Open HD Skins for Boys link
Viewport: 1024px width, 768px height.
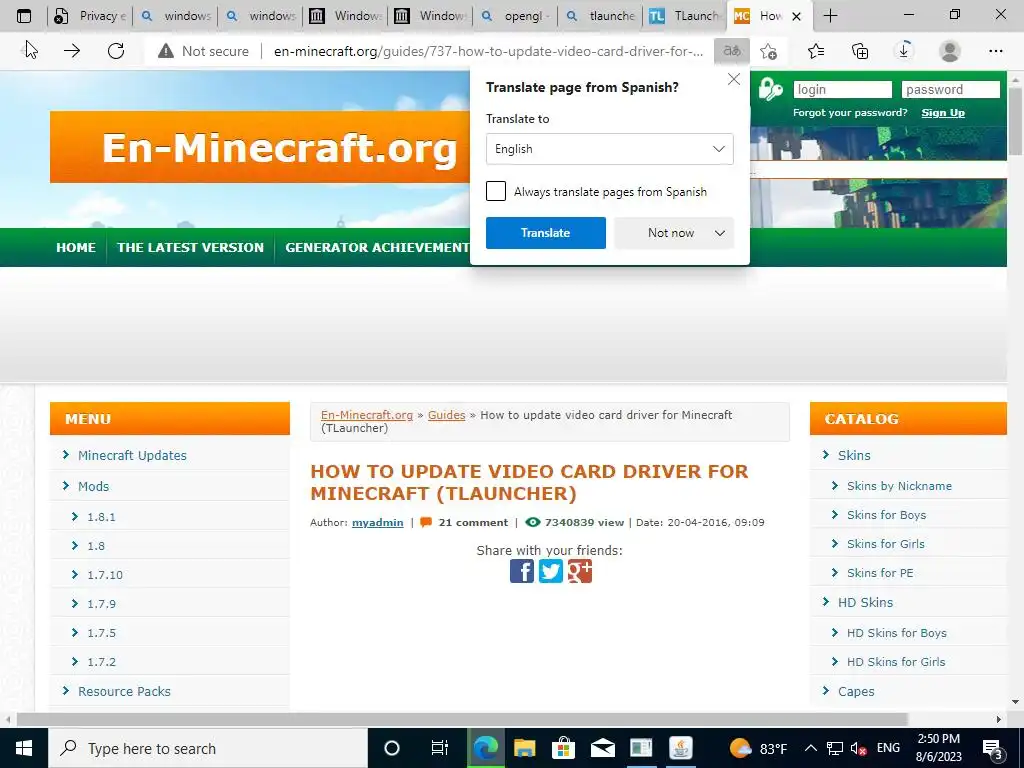click(897, 633)
